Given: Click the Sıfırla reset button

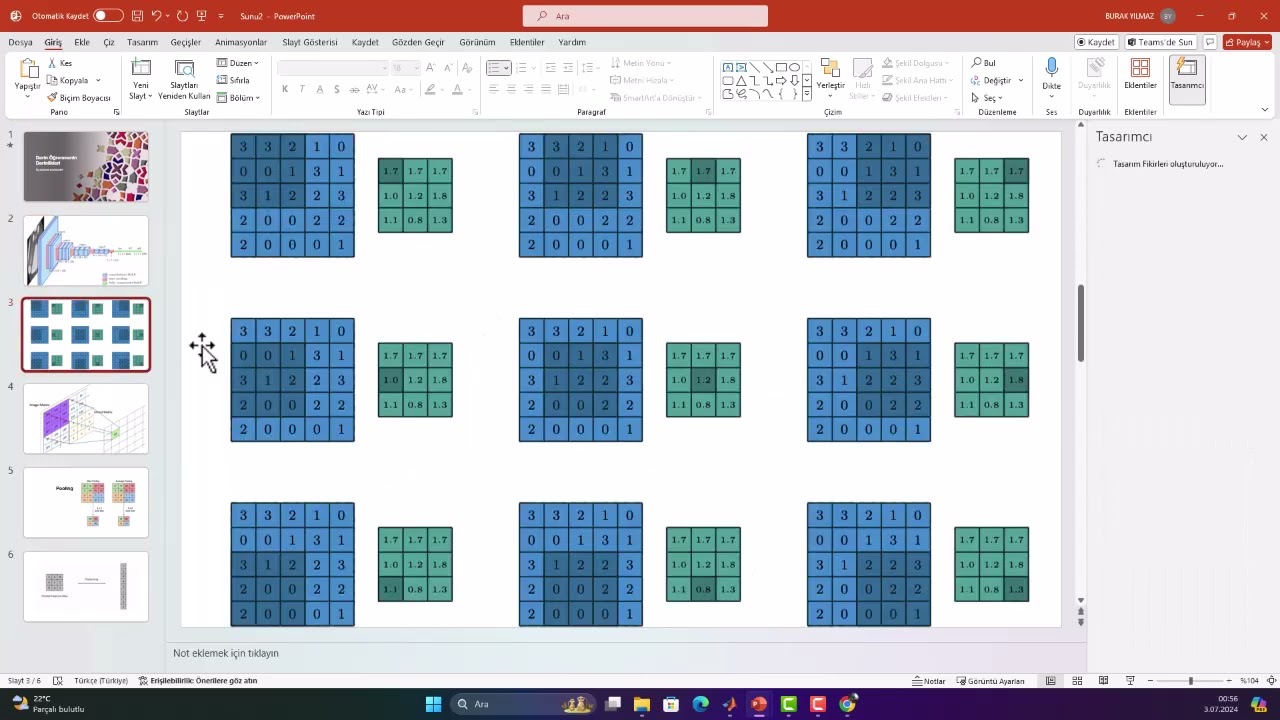Looking at the screenshot, I should point(233,80).
